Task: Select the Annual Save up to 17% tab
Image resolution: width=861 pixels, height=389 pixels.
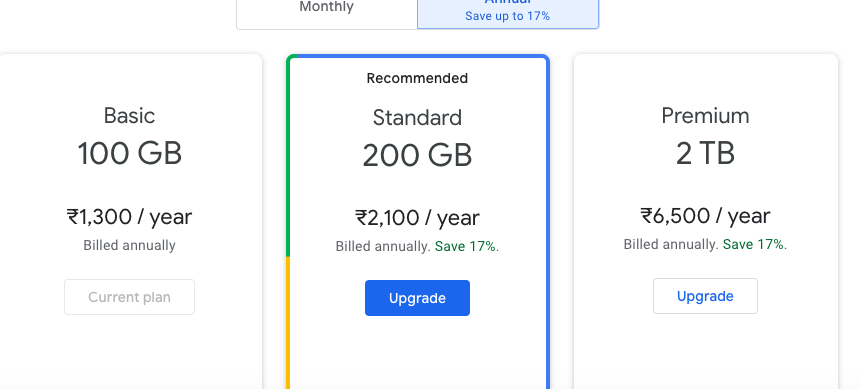Action: pyautogui.click(x=508, y=14)
